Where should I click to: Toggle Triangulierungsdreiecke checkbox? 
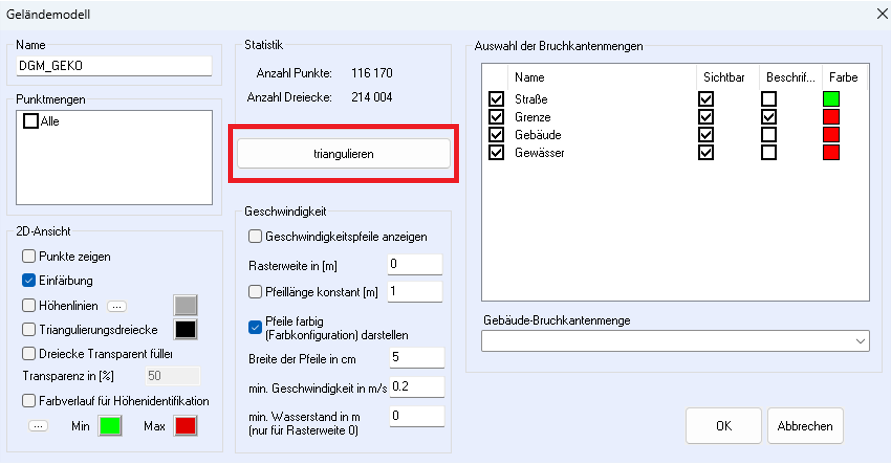(29, 329)
